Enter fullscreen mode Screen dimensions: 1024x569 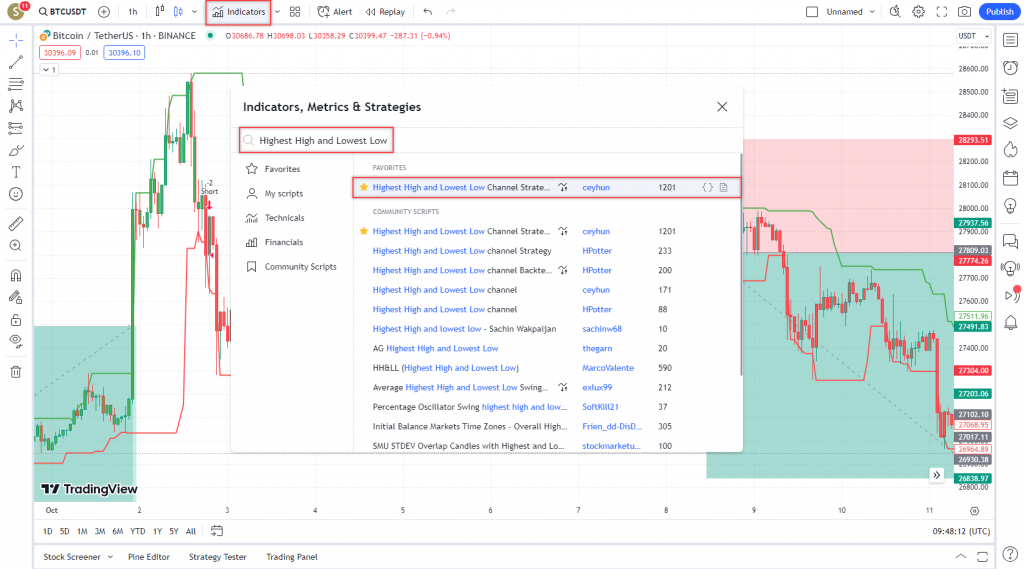point(941,12)
